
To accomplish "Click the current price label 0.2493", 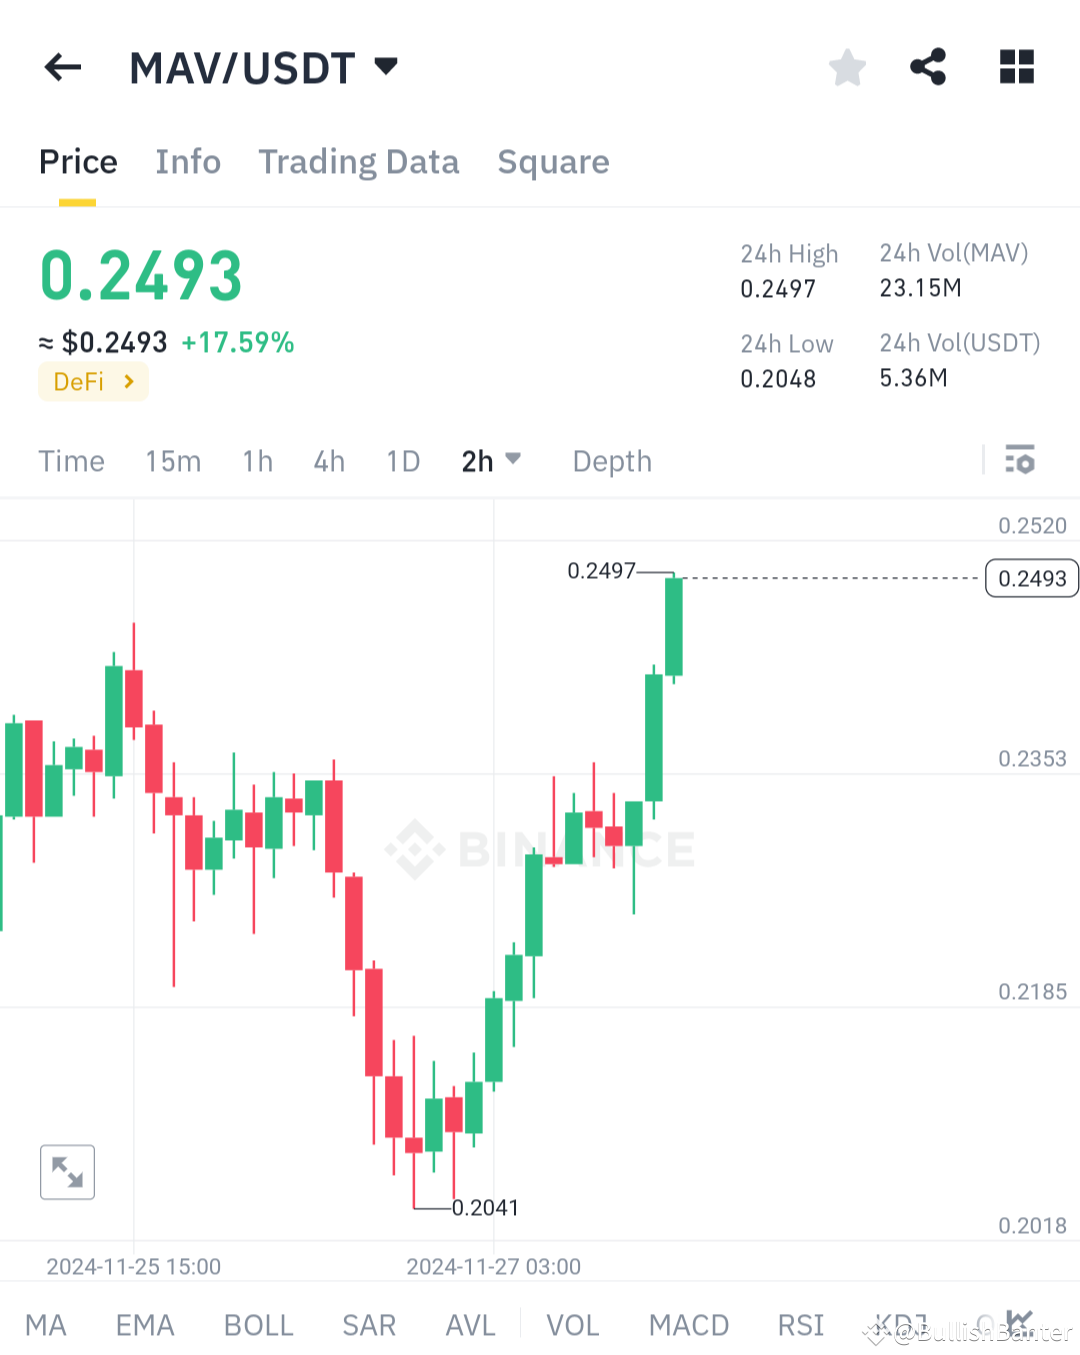I will pyautogui.click(x=1031, y=578).
